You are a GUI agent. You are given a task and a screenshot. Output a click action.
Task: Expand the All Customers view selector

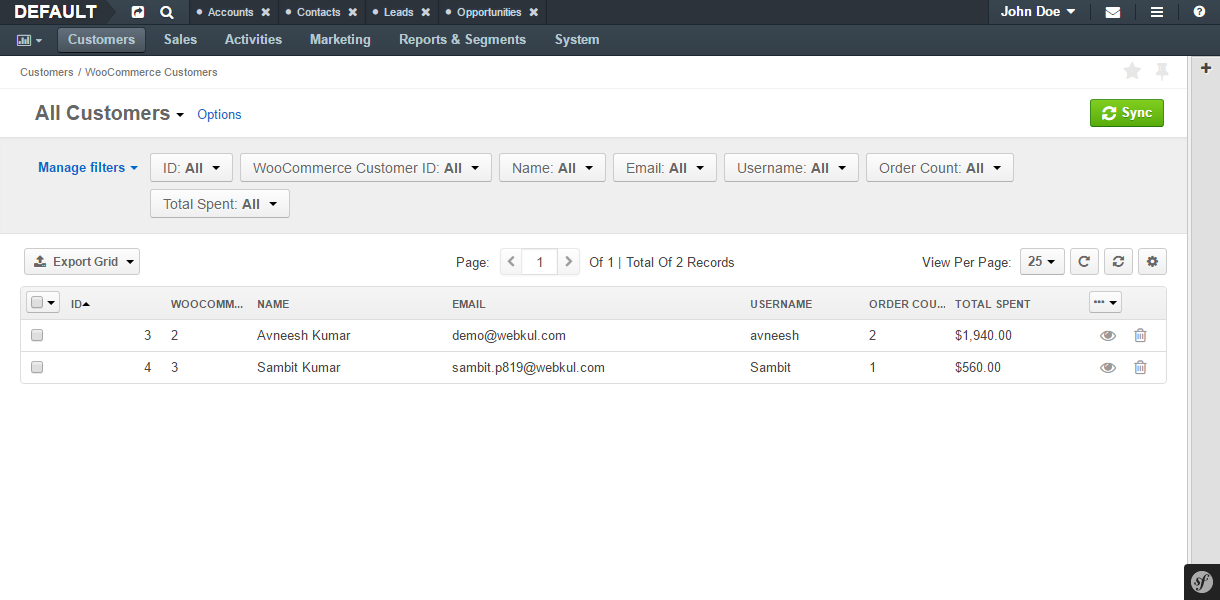pos(110,114)
